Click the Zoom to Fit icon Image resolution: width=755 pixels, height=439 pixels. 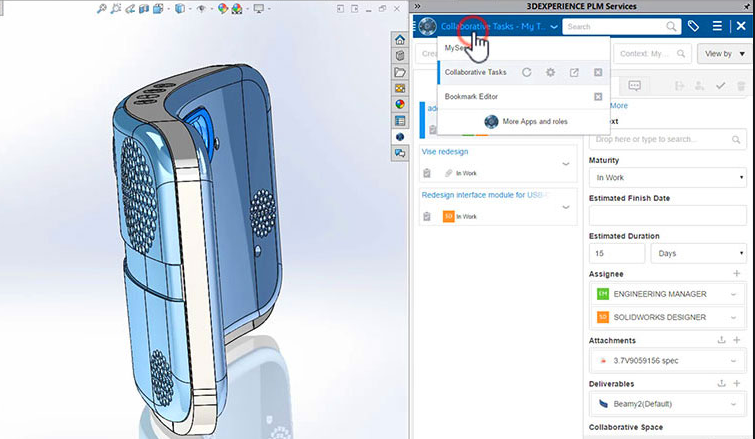(x=102, y=9)
